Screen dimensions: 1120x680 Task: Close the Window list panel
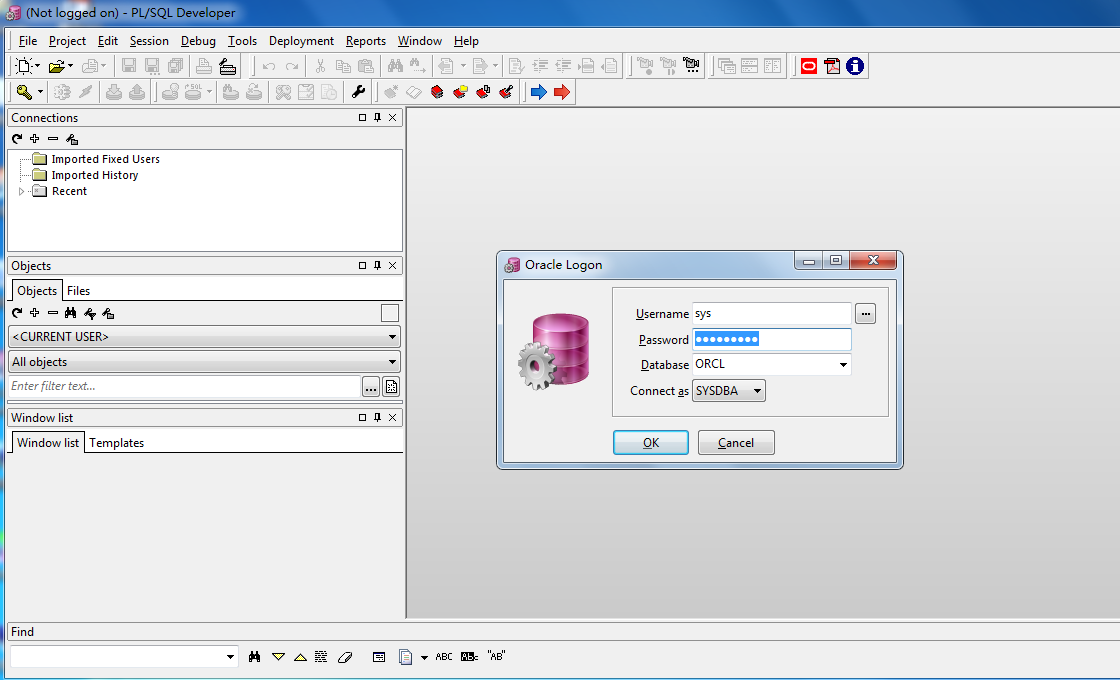pyautogui.click(x=392, y=417)
